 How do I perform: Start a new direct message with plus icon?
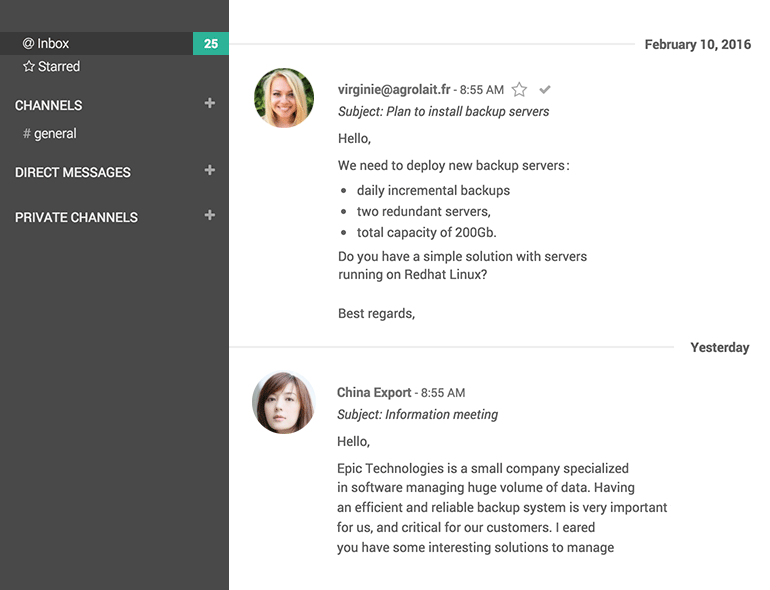tap(209, 170)
